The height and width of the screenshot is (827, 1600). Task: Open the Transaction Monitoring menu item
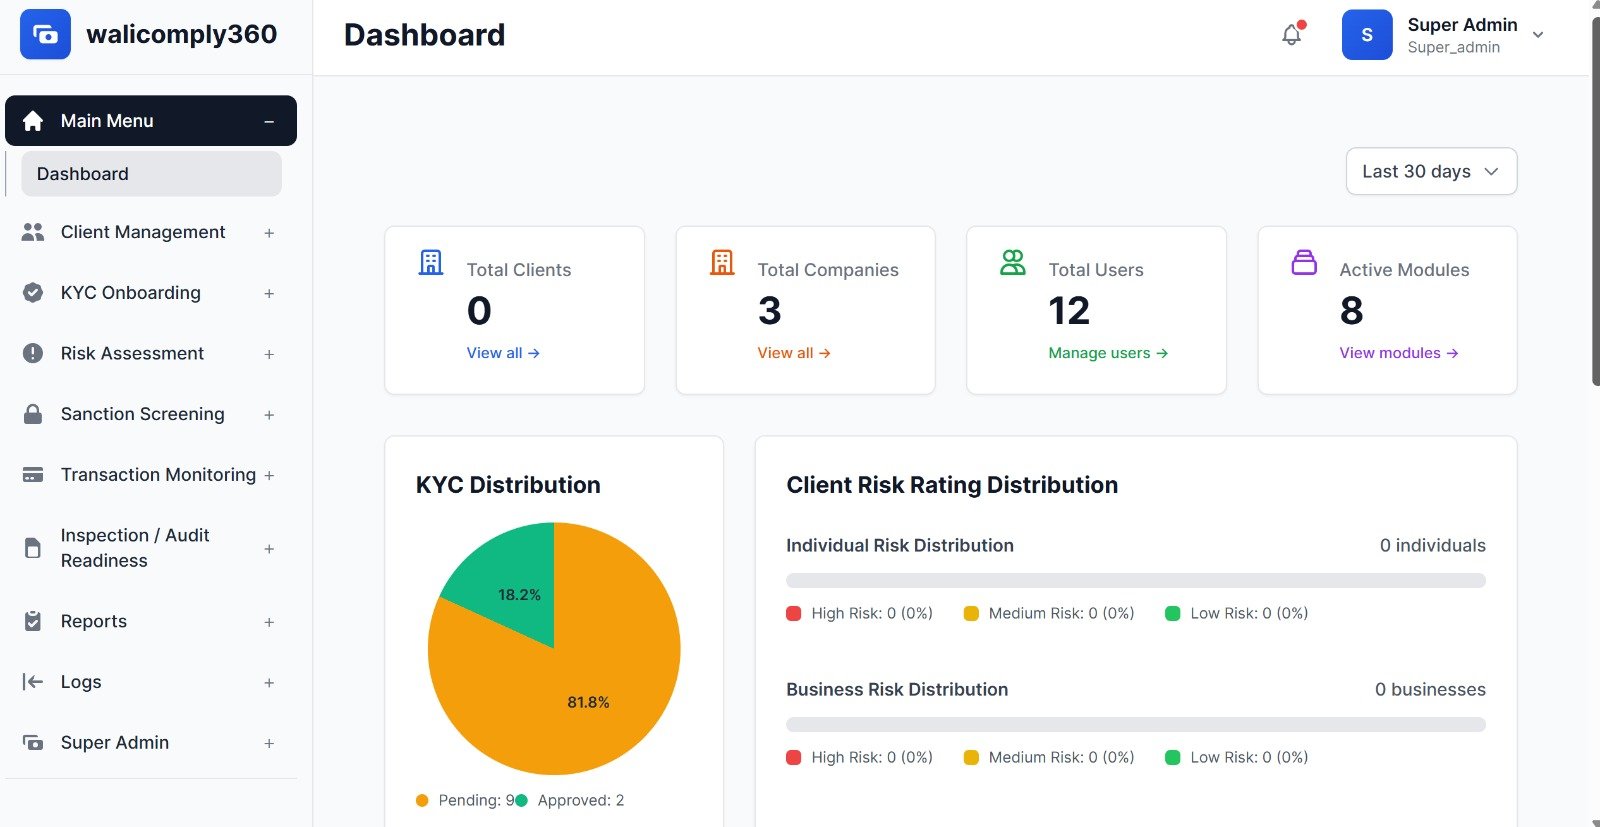158,475
